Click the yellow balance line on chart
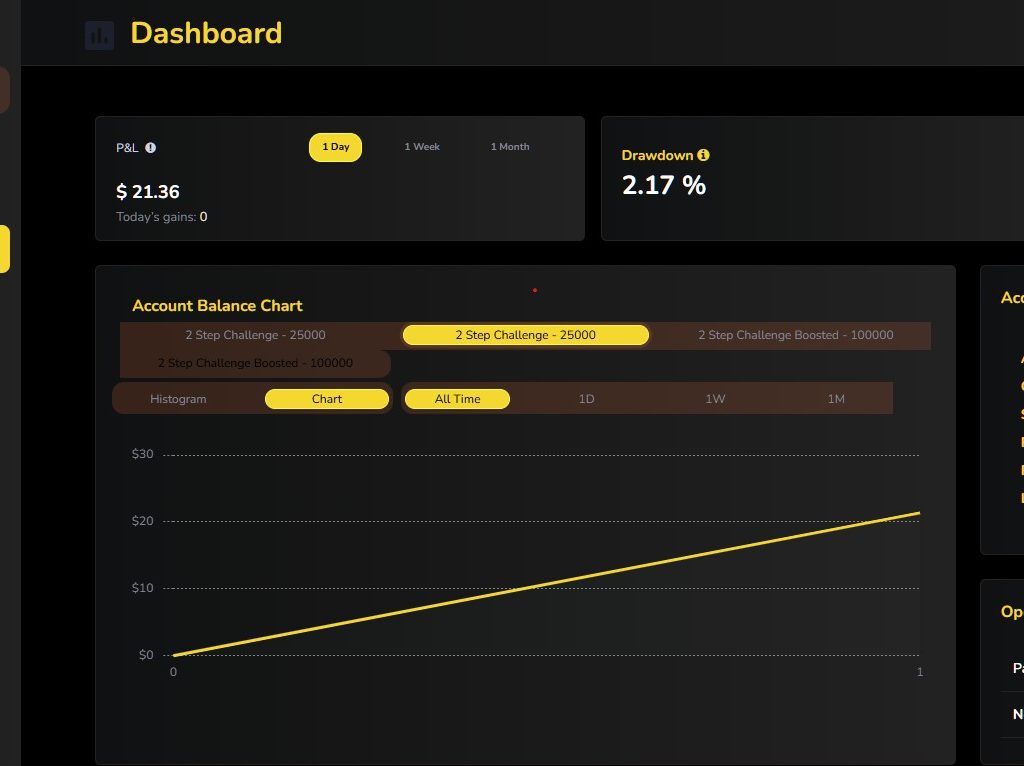 [x=546, y=584]
